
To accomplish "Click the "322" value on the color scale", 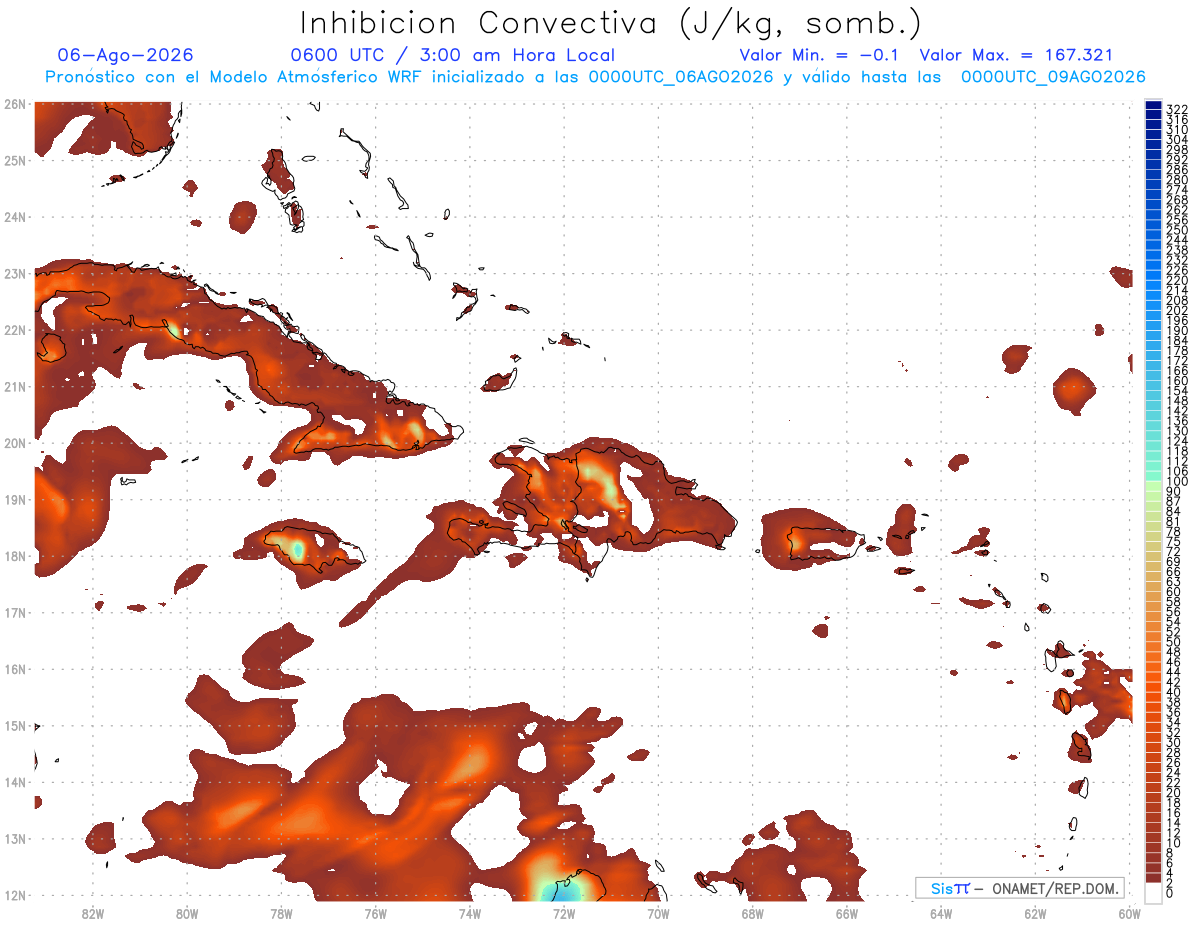I will tap(1177, 109).
